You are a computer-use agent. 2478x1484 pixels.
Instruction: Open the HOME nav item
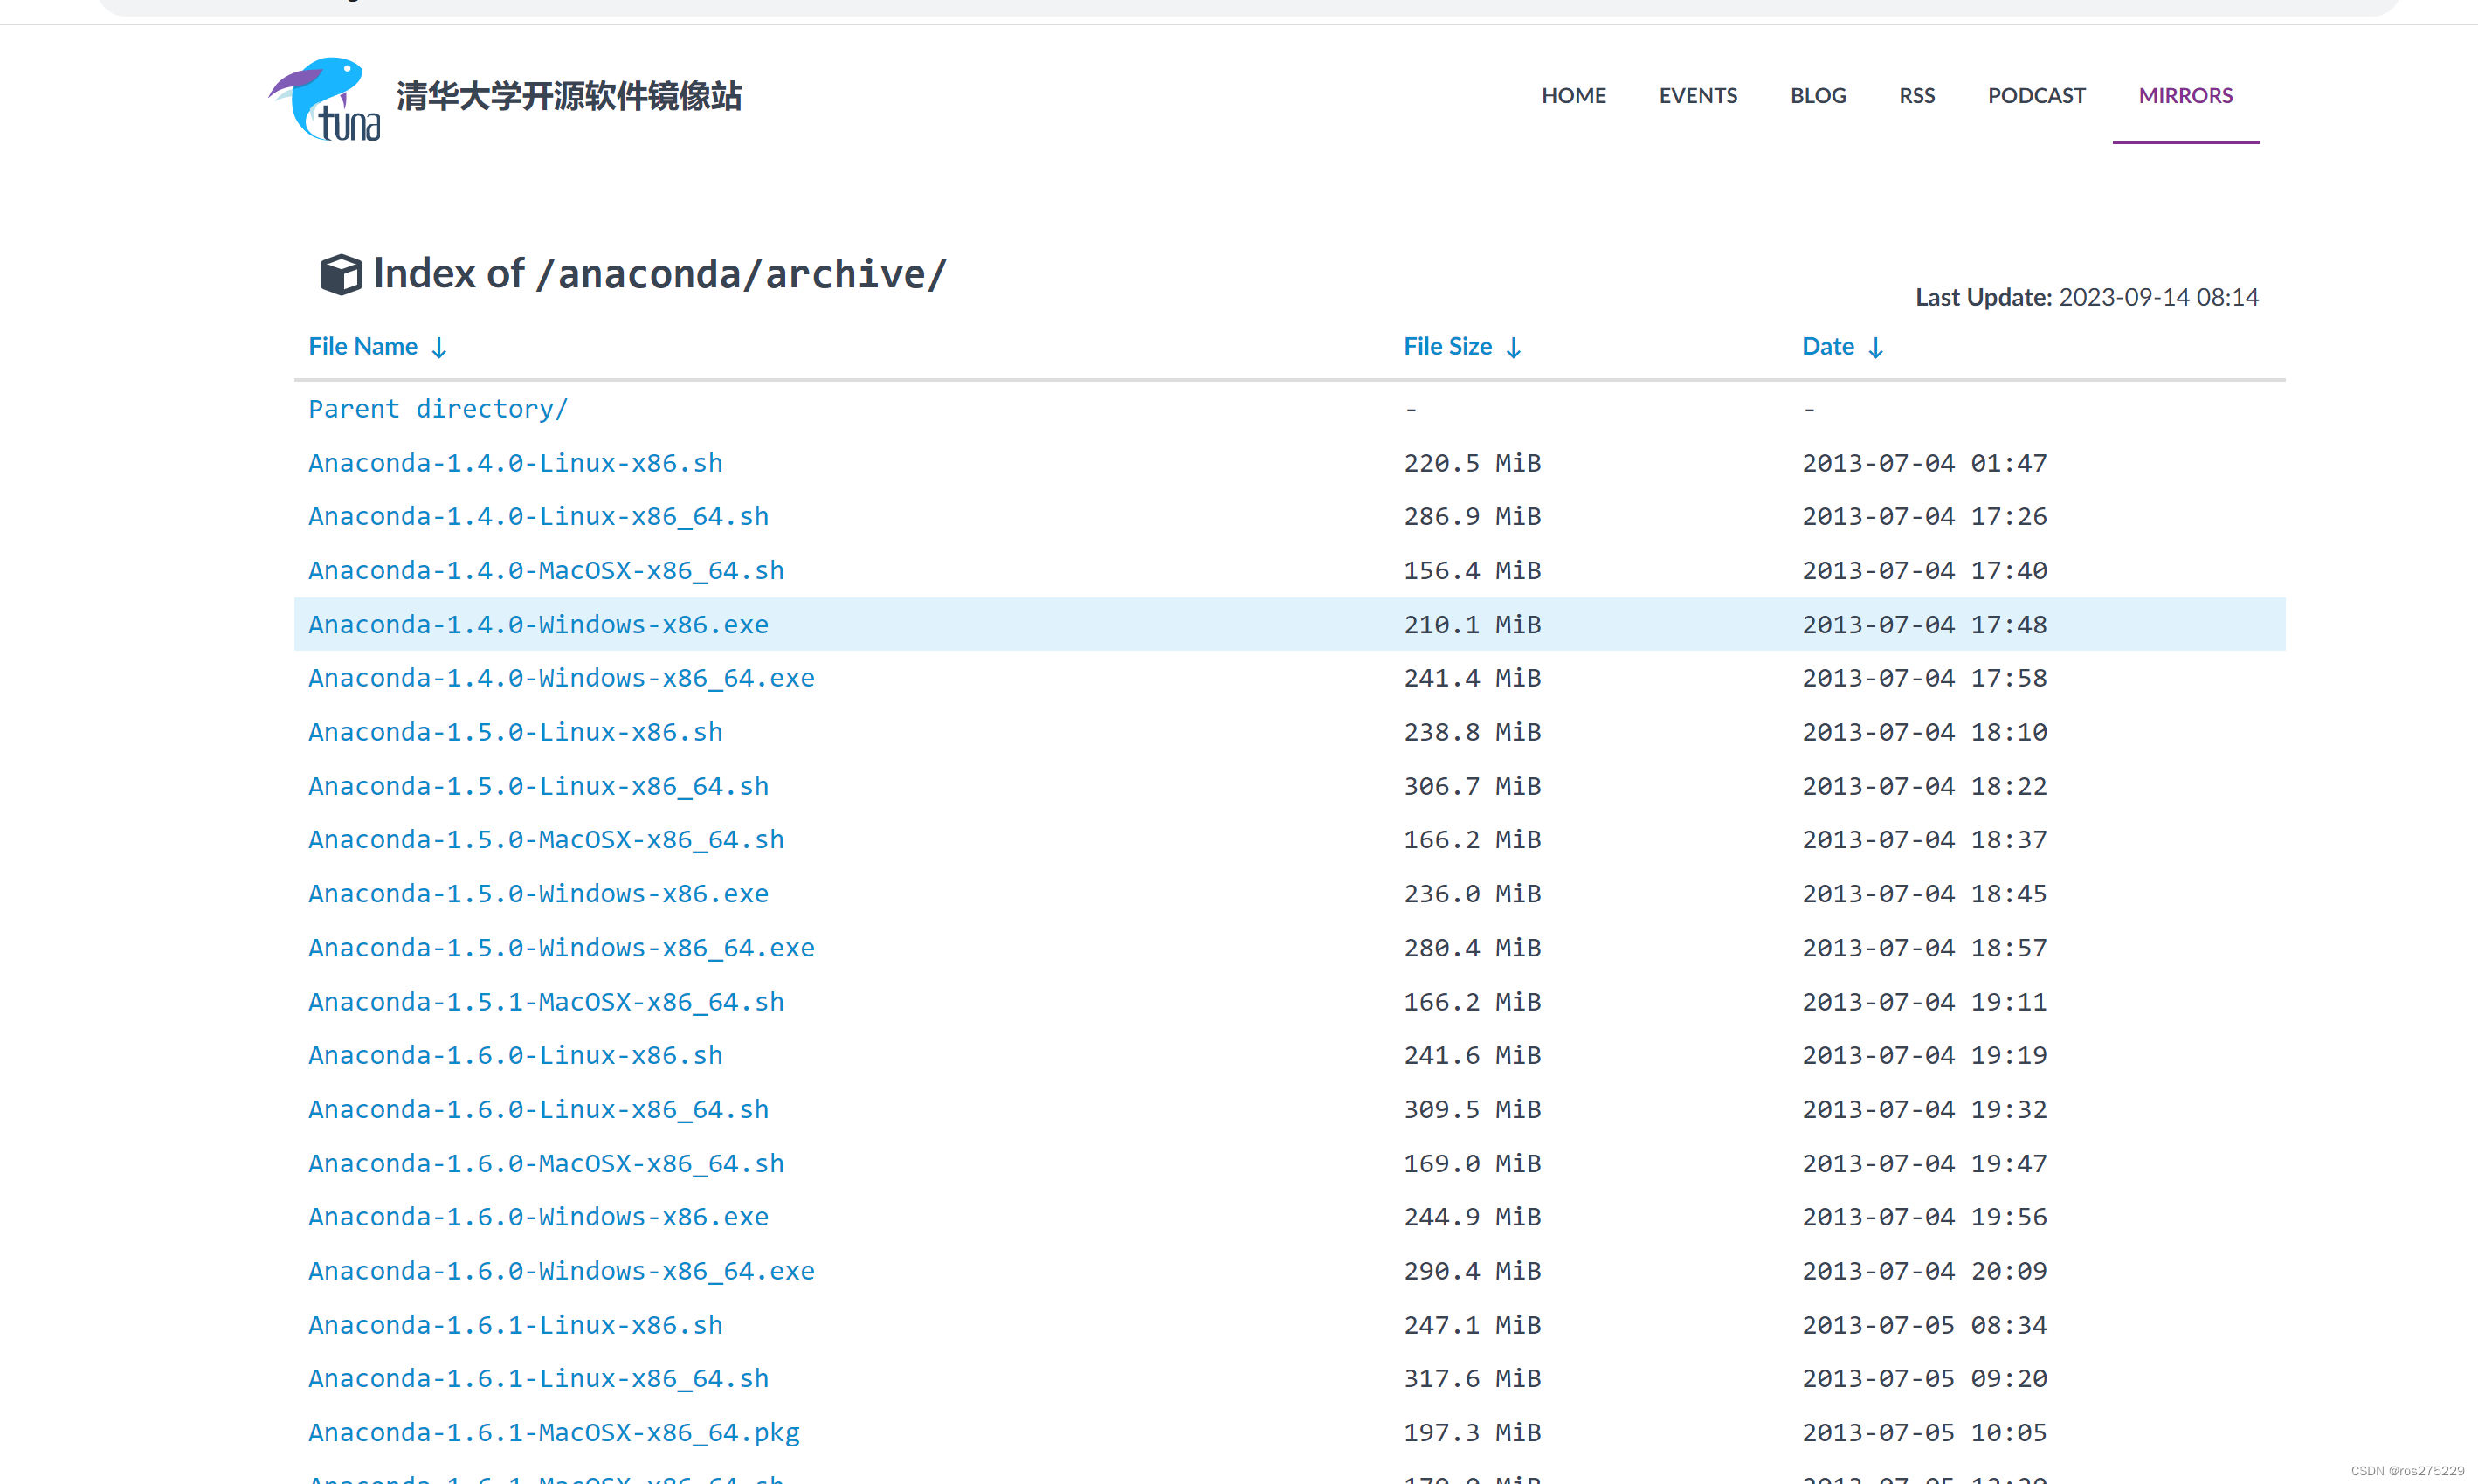1573,95
